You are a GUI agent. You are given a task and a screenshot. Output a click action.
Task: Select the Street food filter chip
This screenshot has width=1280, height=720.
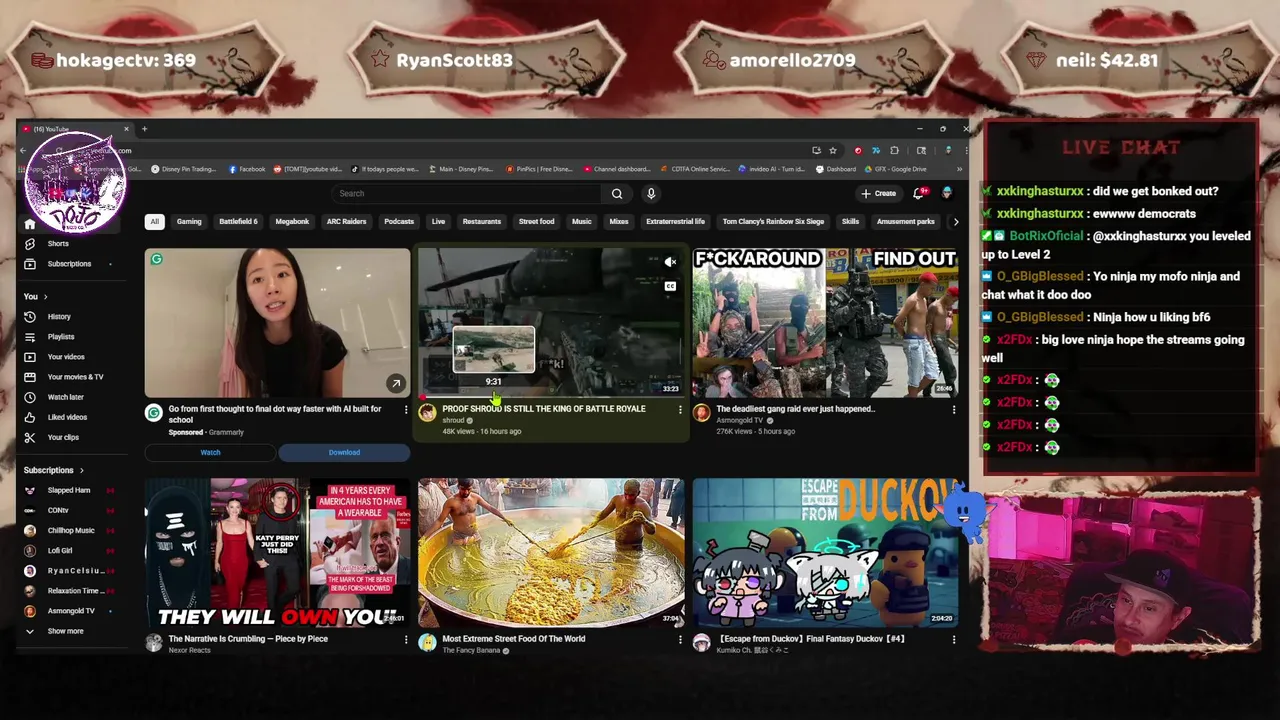coord(536,222)
